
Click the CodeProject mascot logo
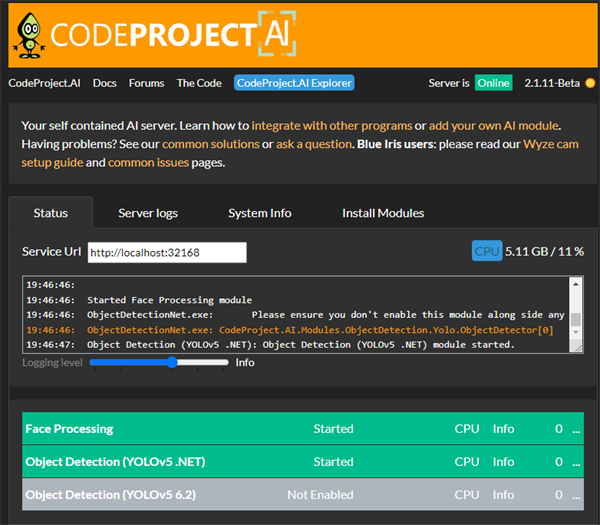[x=29, y=35]
